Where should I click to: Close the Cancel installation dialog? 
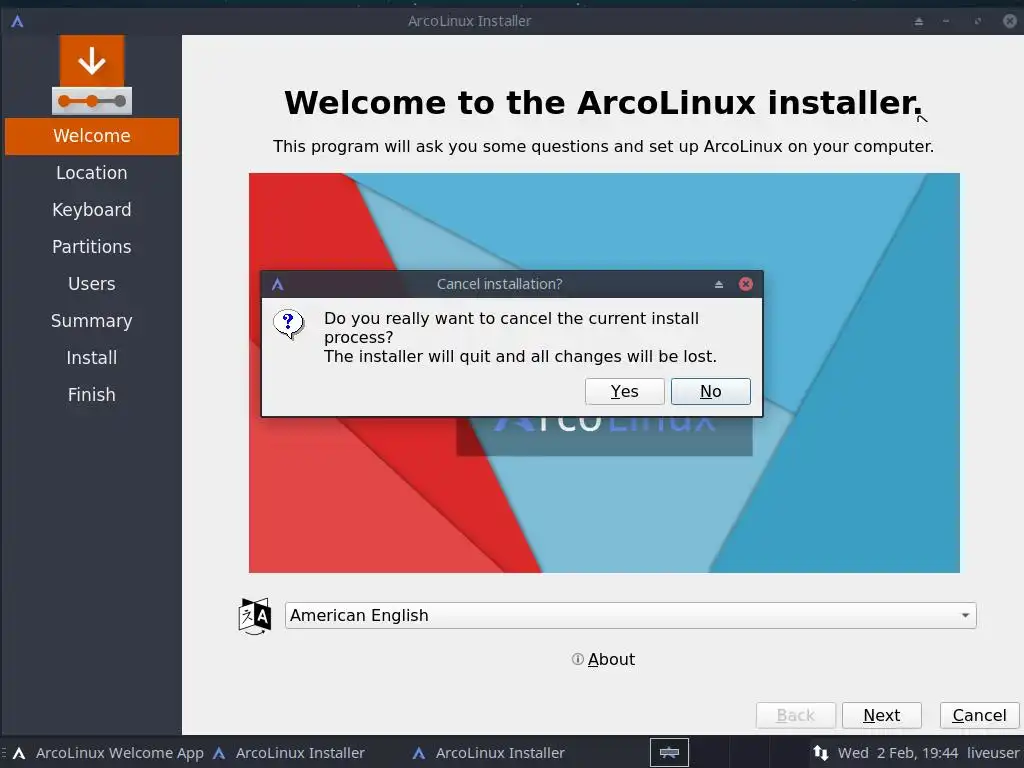pos(745,284)
